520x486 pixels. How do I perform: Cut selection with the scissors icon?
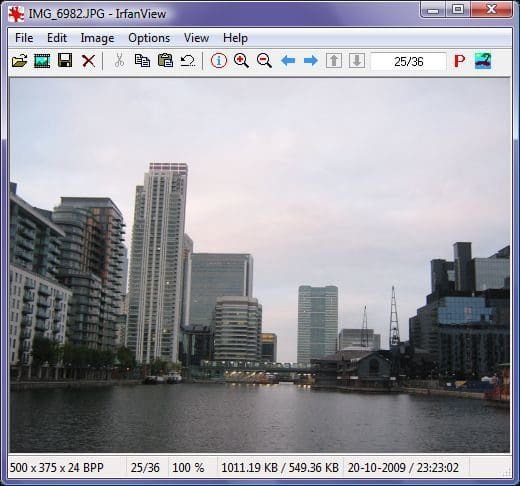pyautogui.click(x=119, y=61)
